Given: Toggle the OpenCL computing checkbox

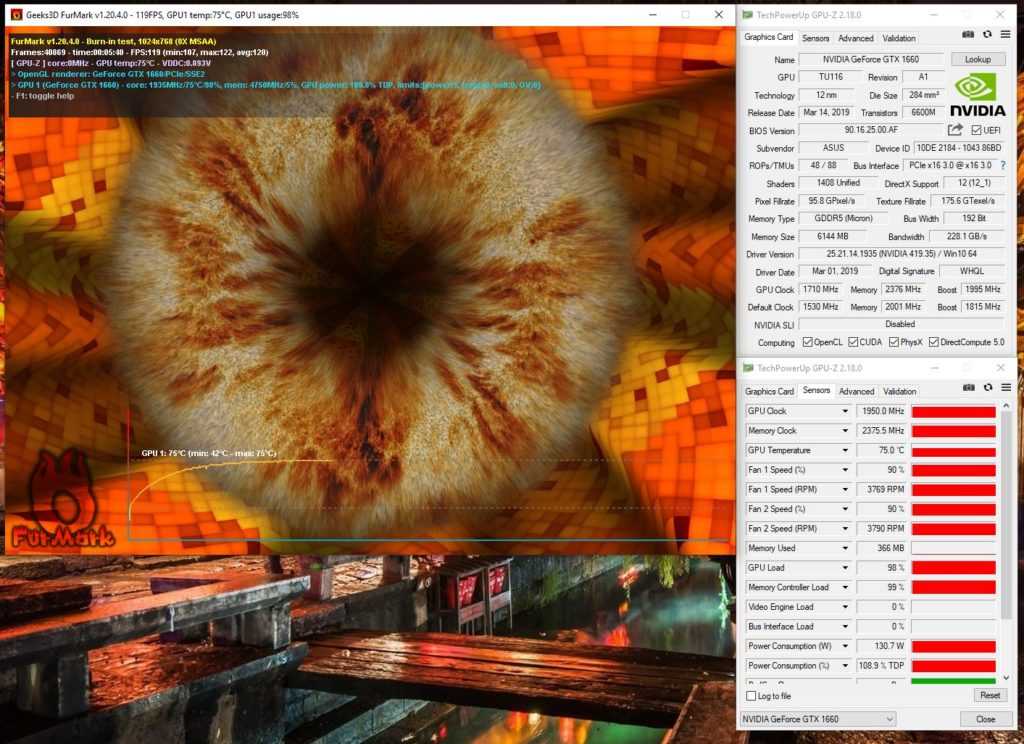Looking at the screenshot, I should coord(807,342).
